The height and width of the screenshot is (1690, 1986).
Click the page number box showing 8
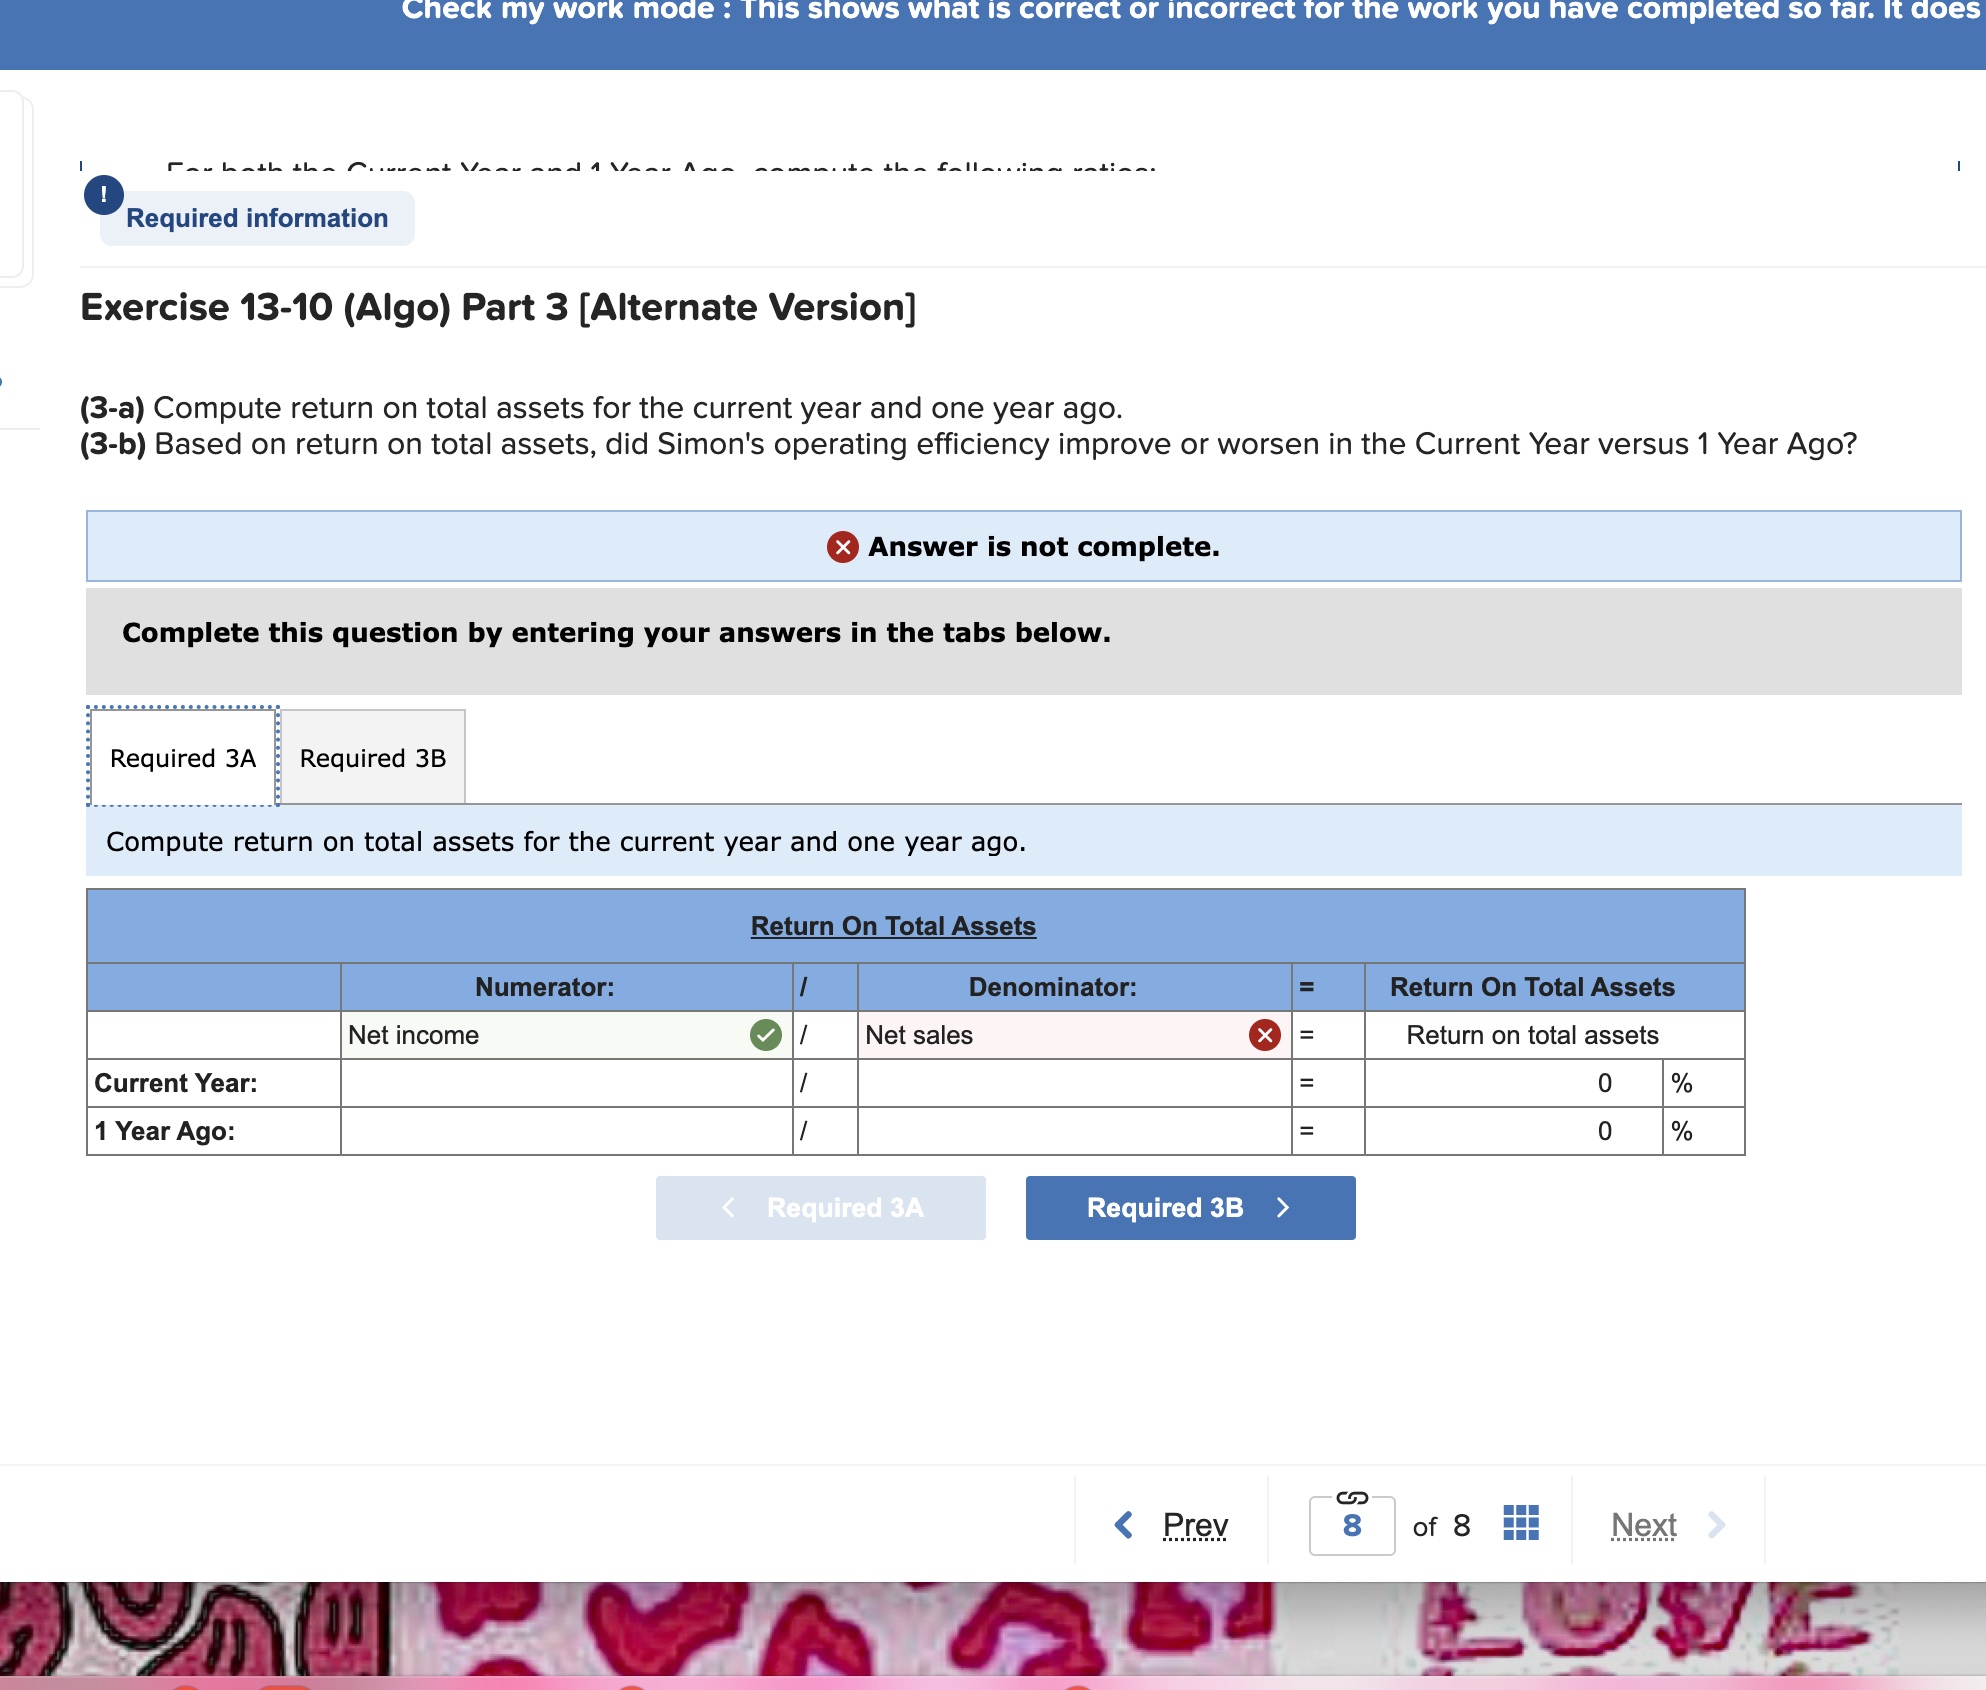[x=1352, y=1524]
